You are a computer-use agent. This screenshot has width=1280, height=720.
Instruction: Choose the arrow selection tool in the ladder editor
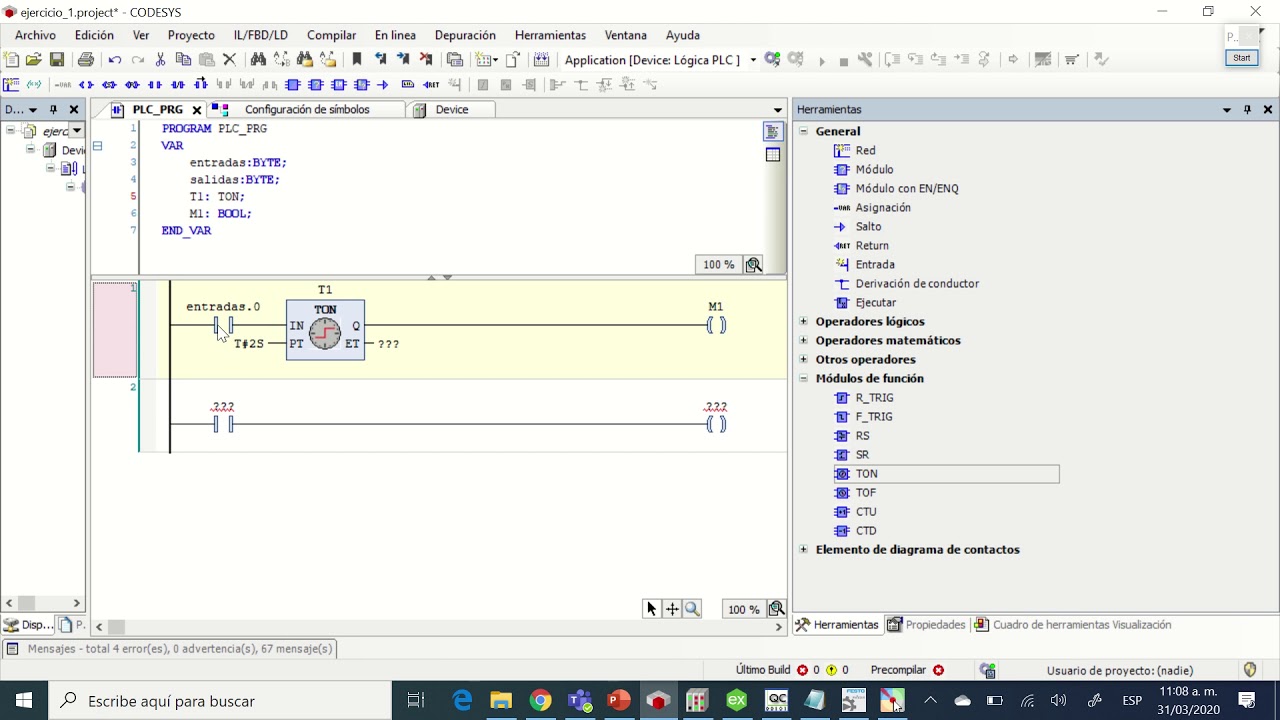click(x=652, y=609)
